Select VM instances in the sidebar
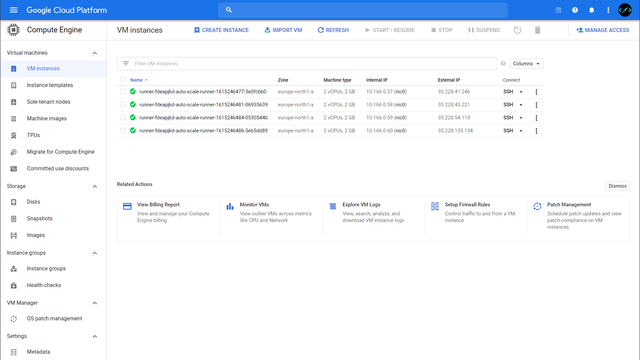This screenshot has width=640, height=360. (x=53, y=69)
